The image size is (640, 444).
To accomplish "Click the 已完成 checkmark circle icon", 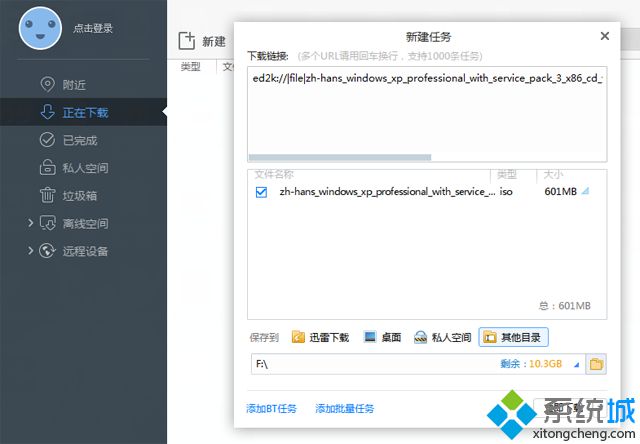I will pyautogui.click(x=47, y=140).
